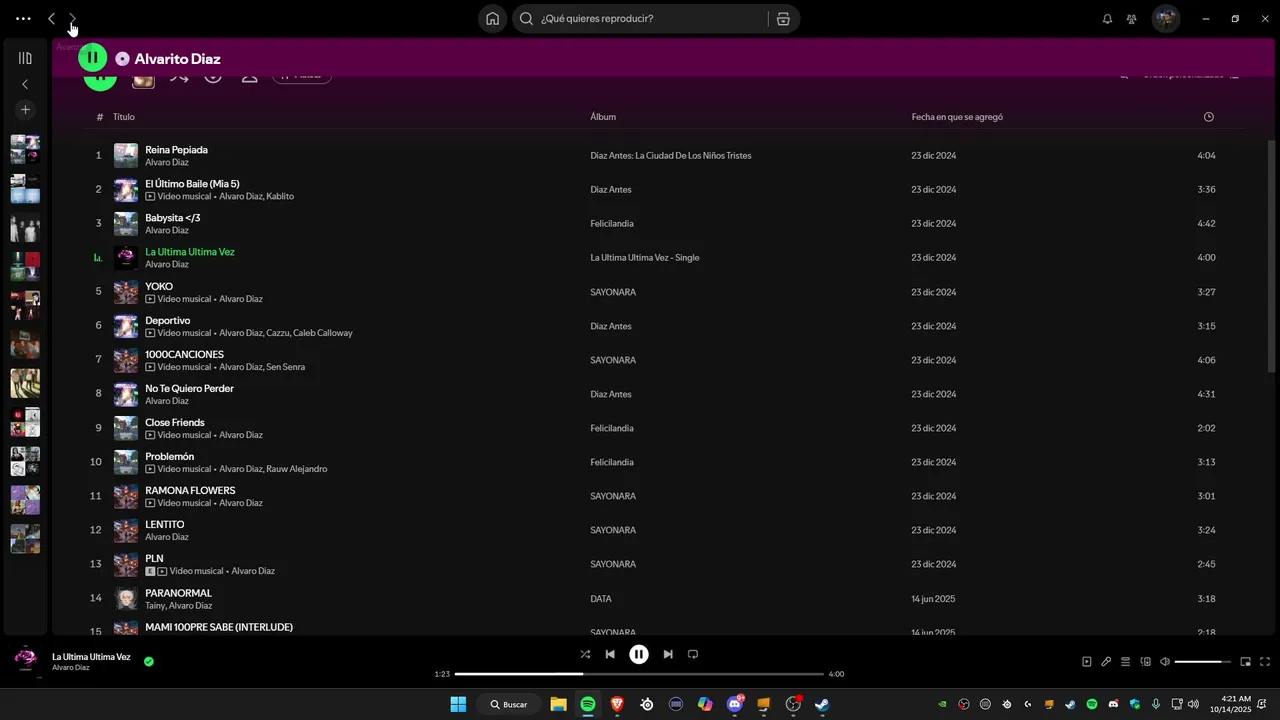Open Windows Start menu
Image resolution: width=1280 pixels, height=720 pixels.
pyautogui.click(x=458, y=704)
